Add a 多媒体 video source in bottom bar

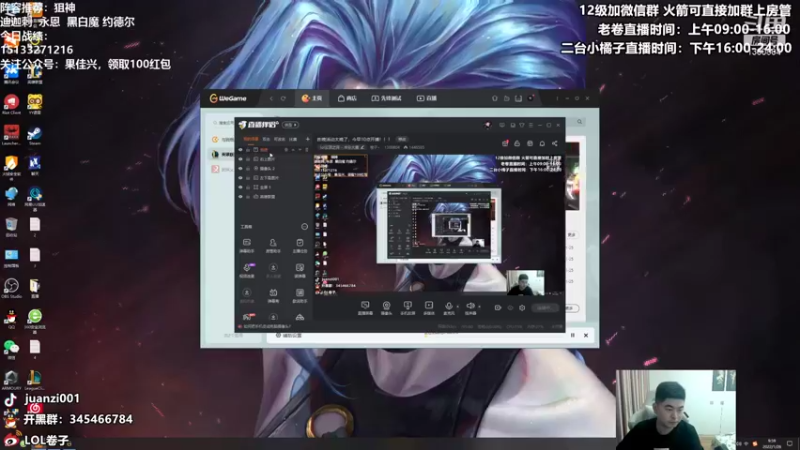coord(429,308)
